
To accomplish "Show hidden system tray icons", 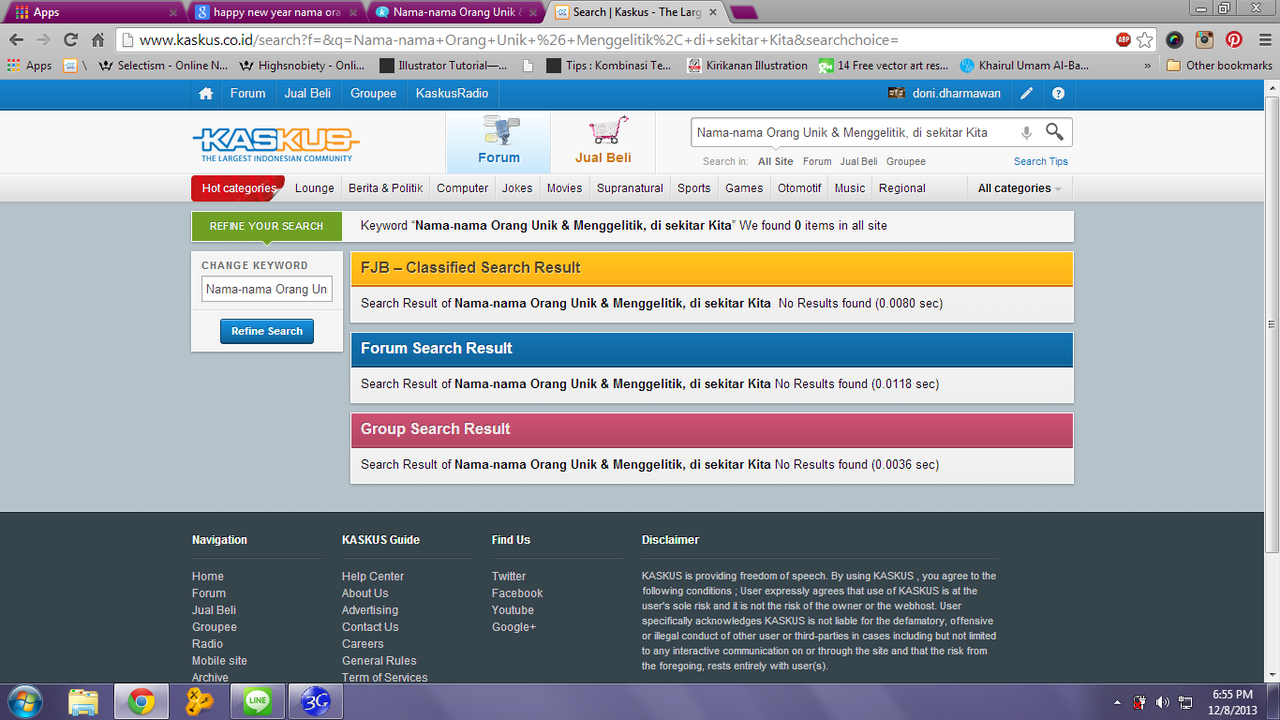I will click(1117, 702).
